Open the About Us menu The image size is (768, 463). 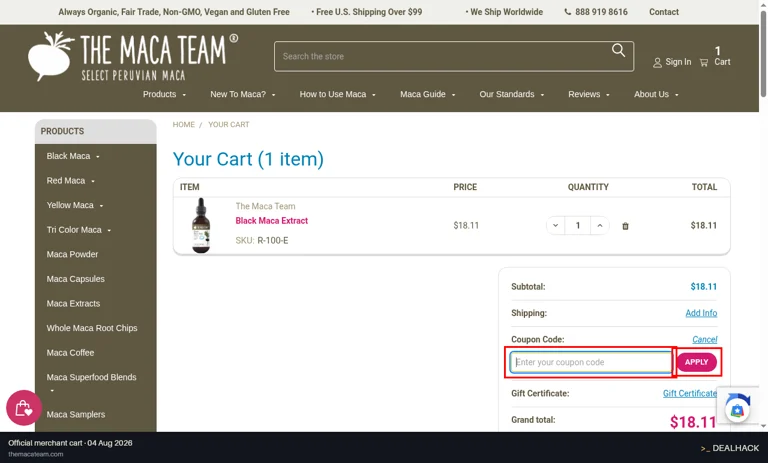(656, 94)
